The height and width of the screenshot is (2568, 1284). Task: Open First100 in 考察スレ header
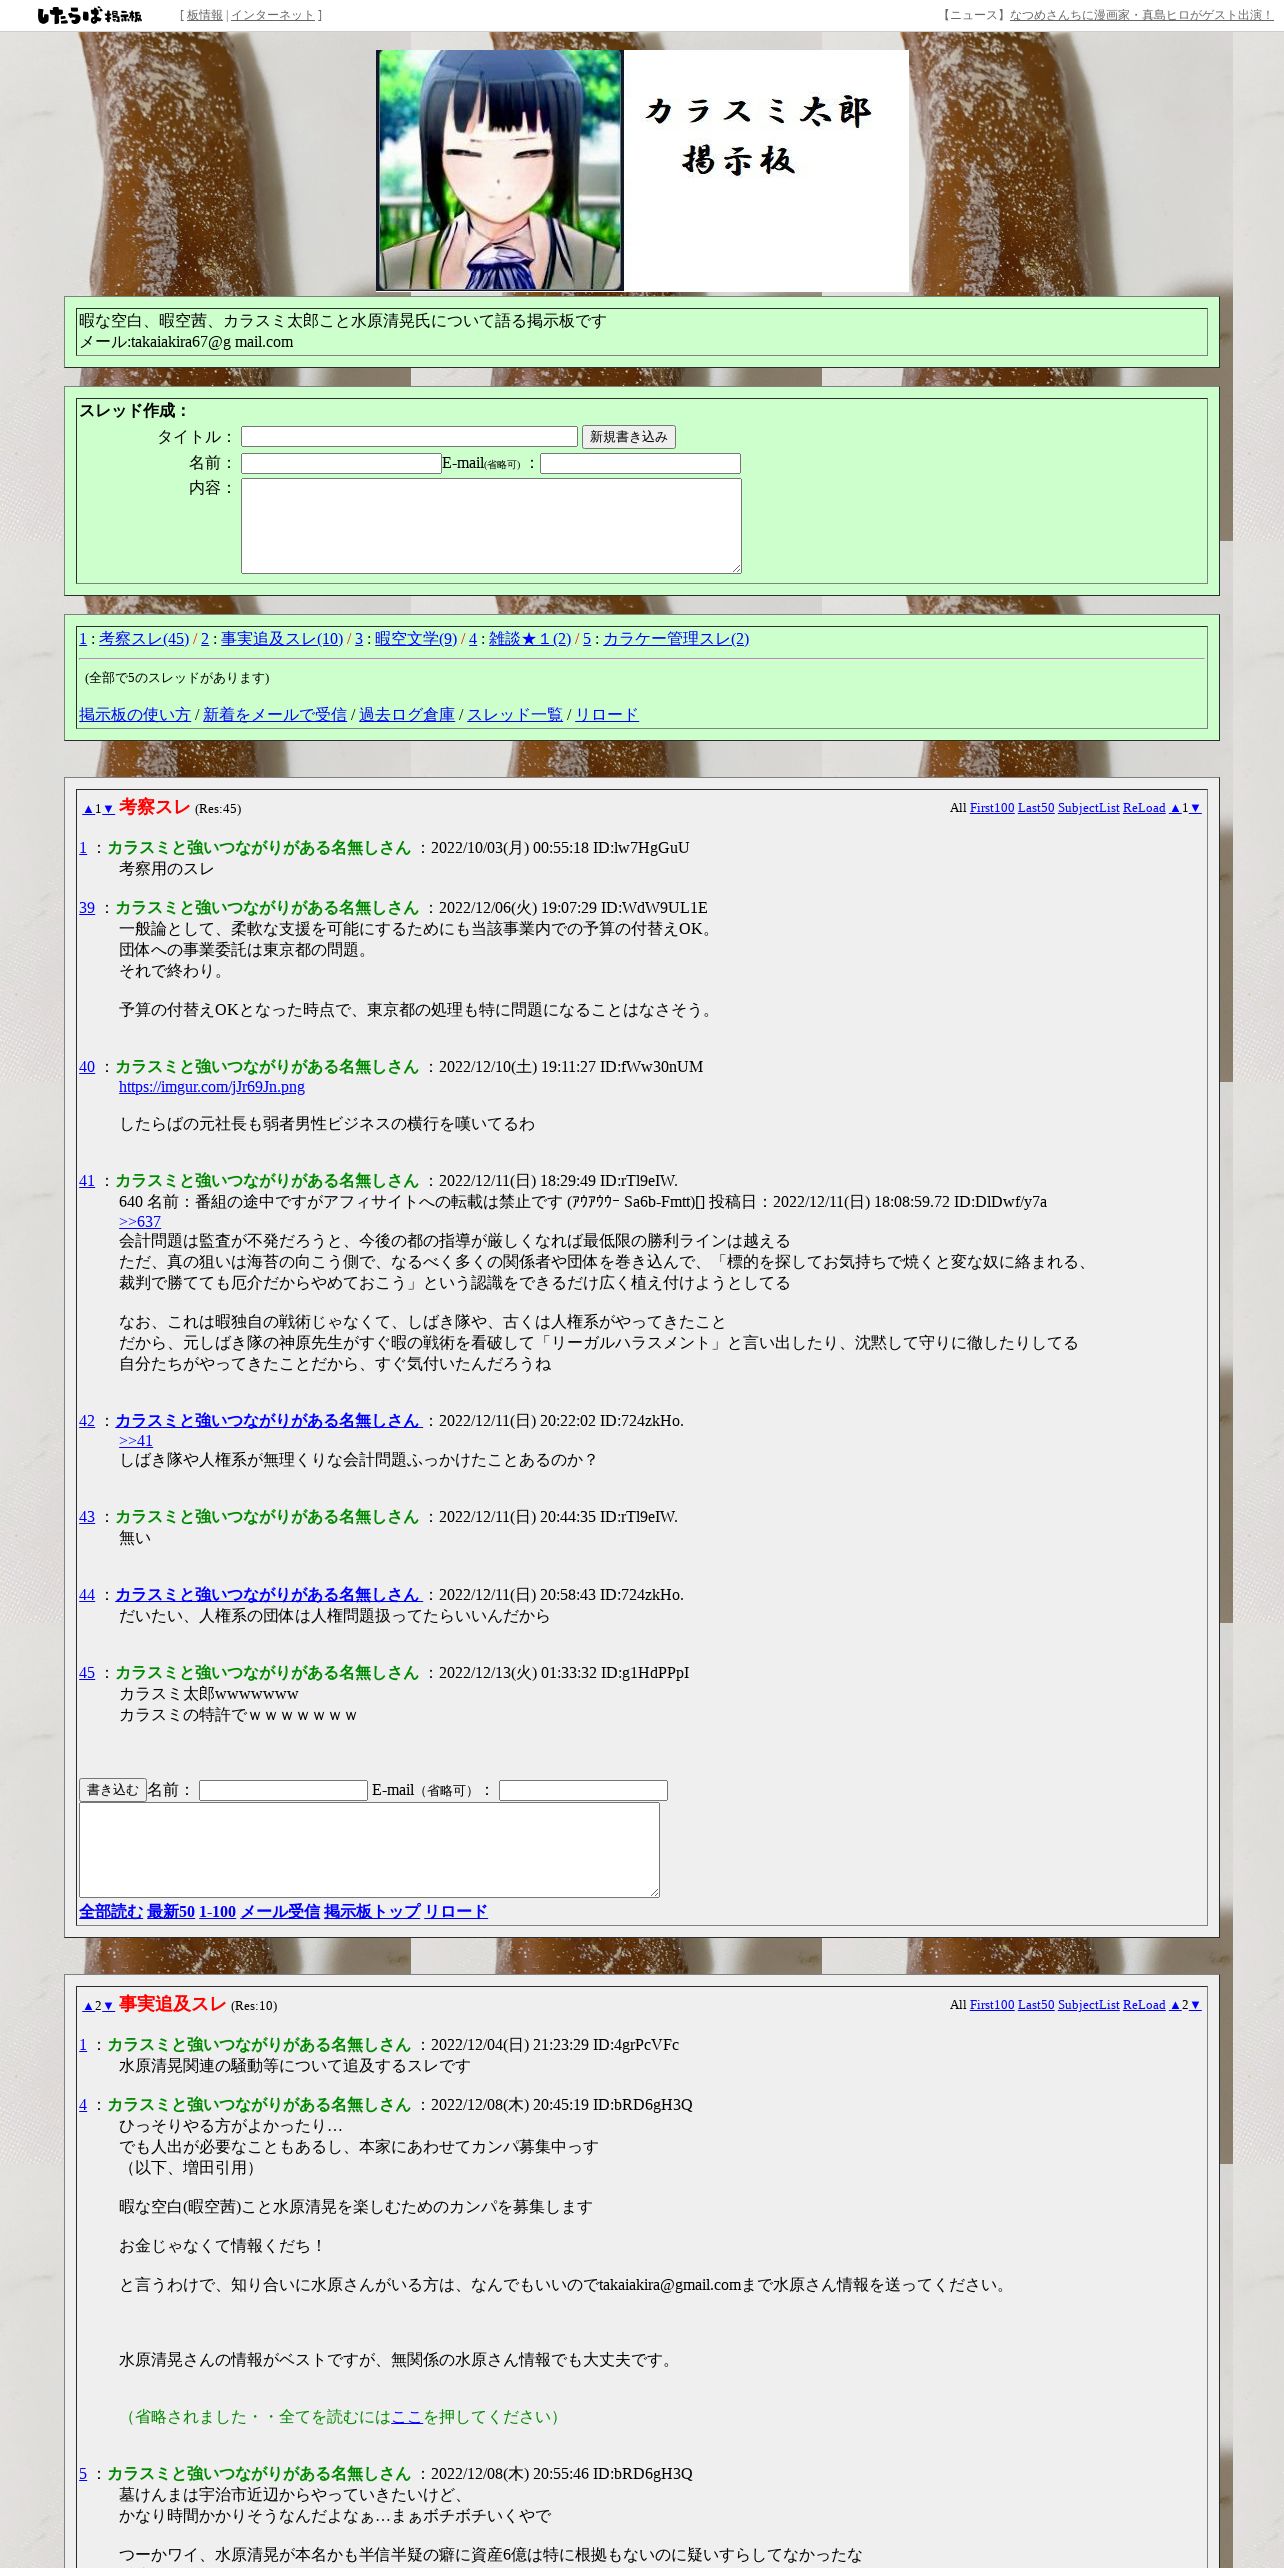(992, 808)
